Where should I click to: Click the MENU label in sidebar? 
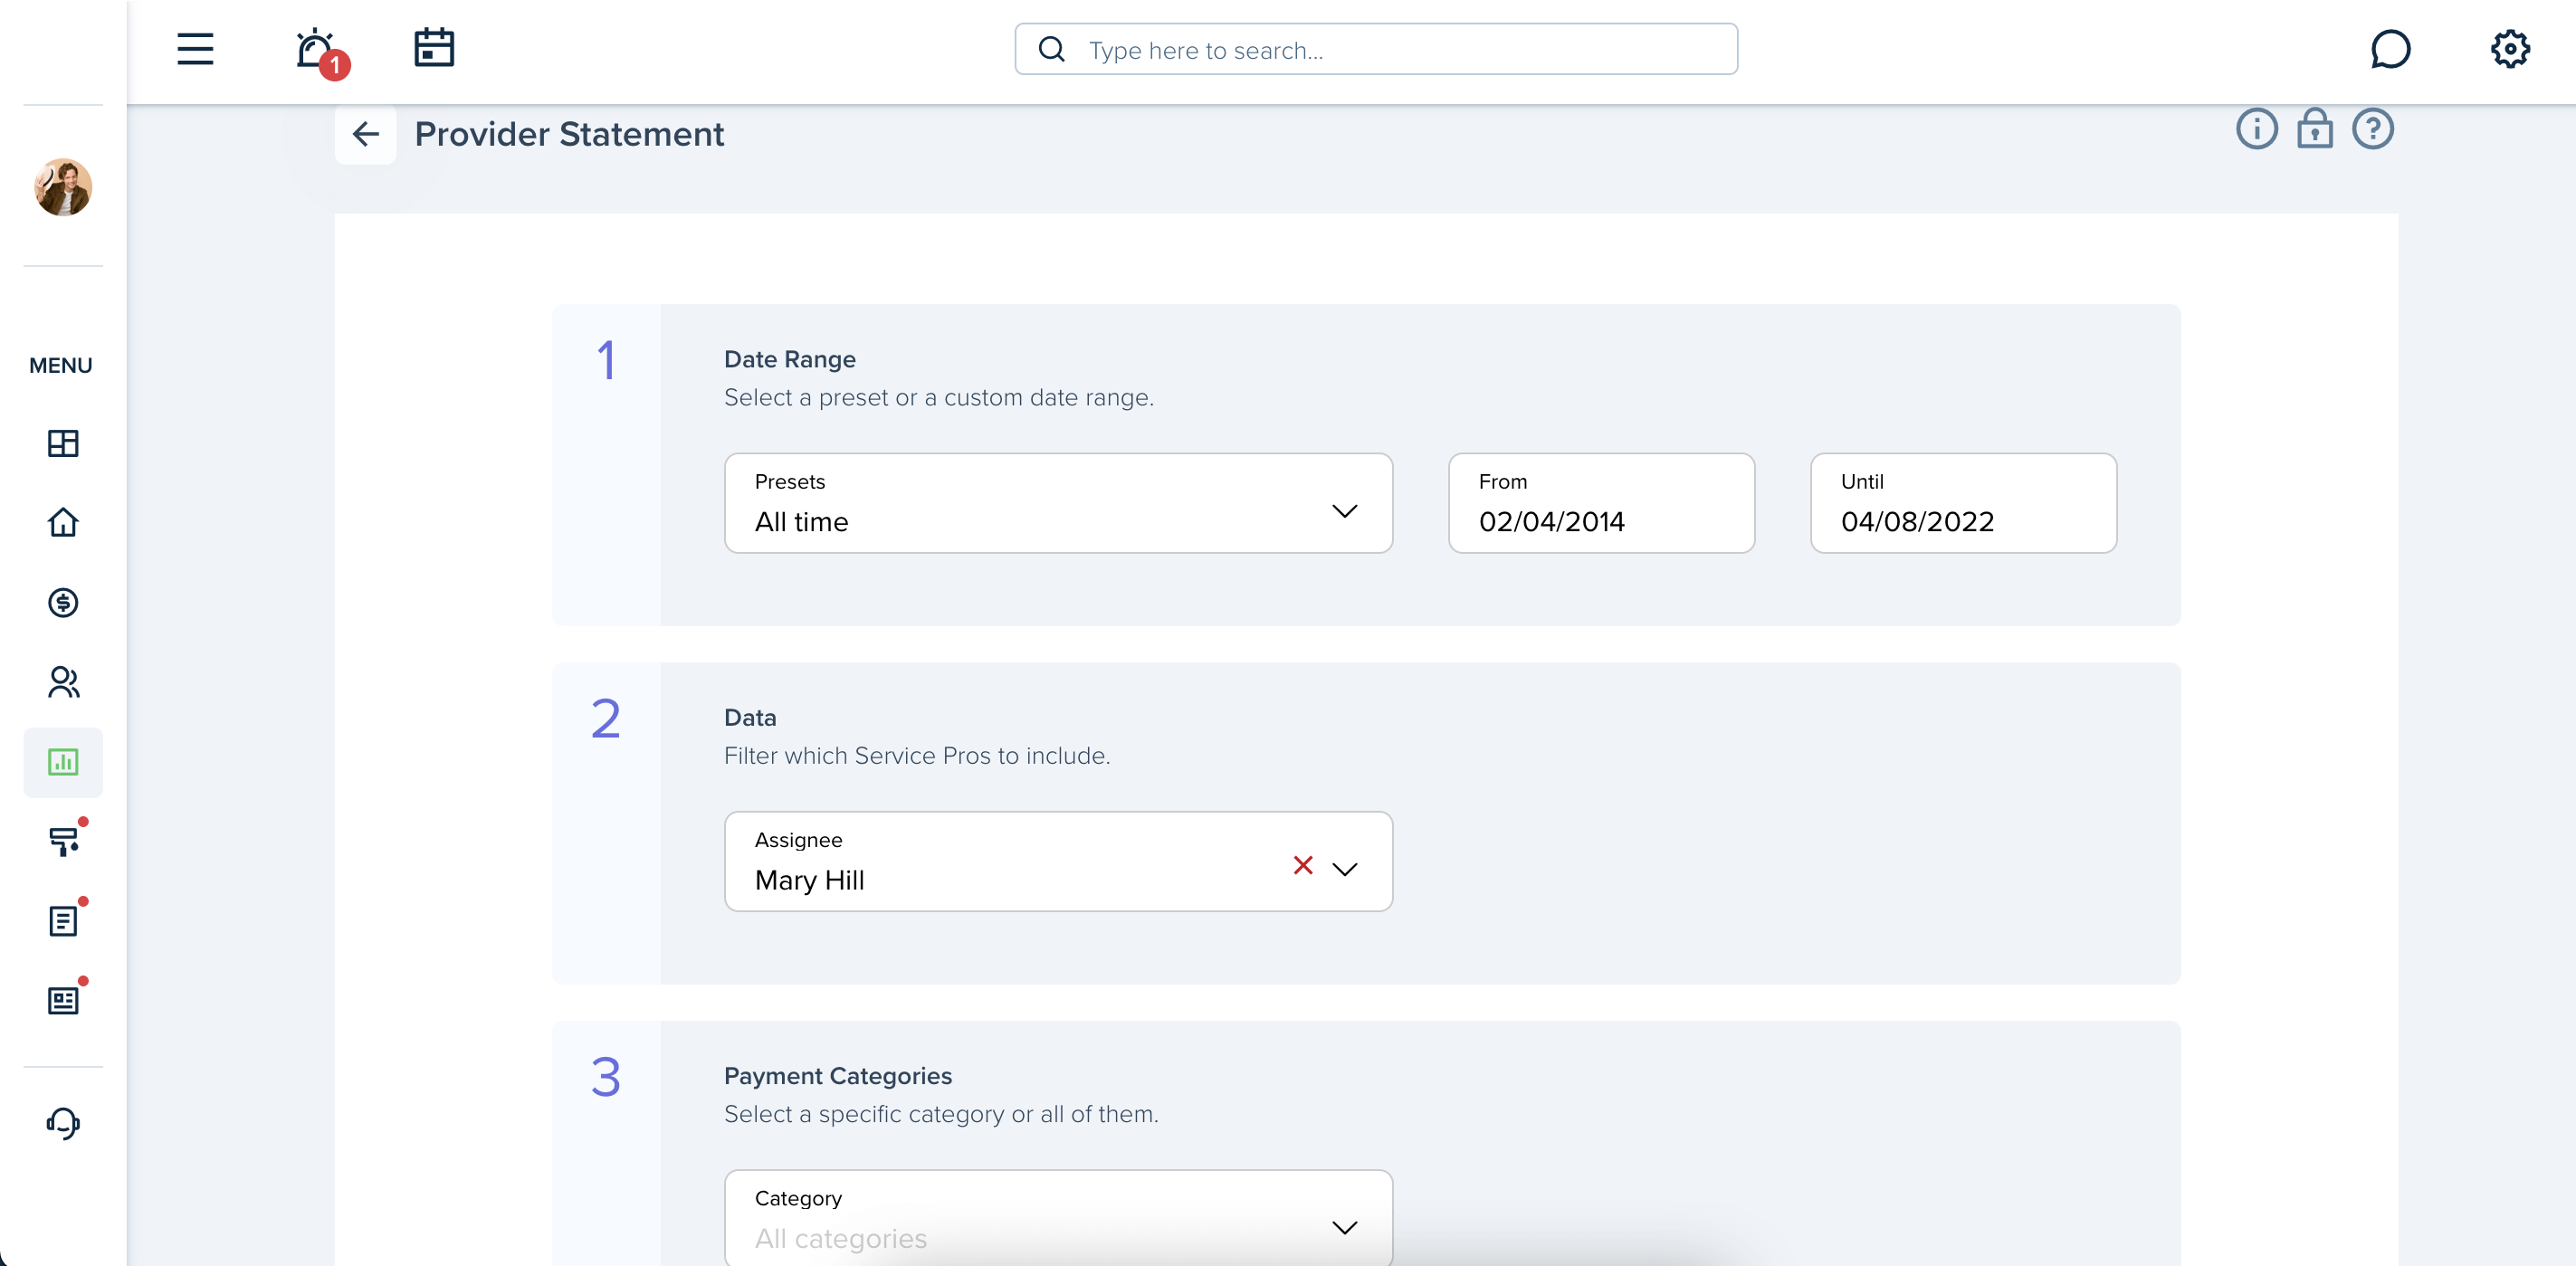pyautogui.click(x=60, y=365)
